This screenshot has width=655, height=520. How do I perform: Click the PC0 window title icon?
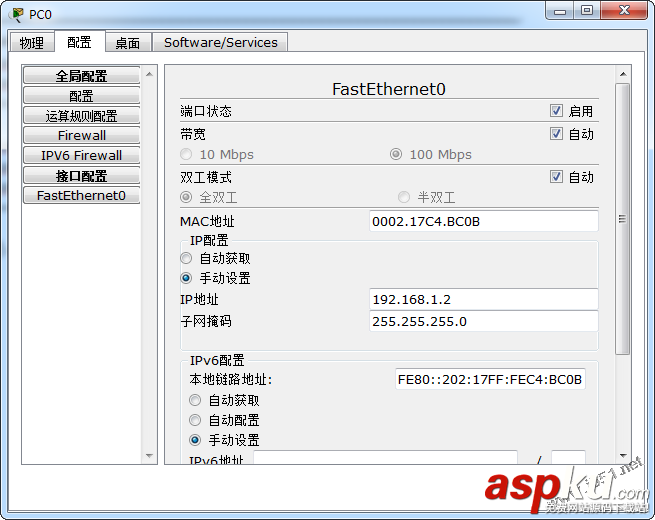[17, 15]
